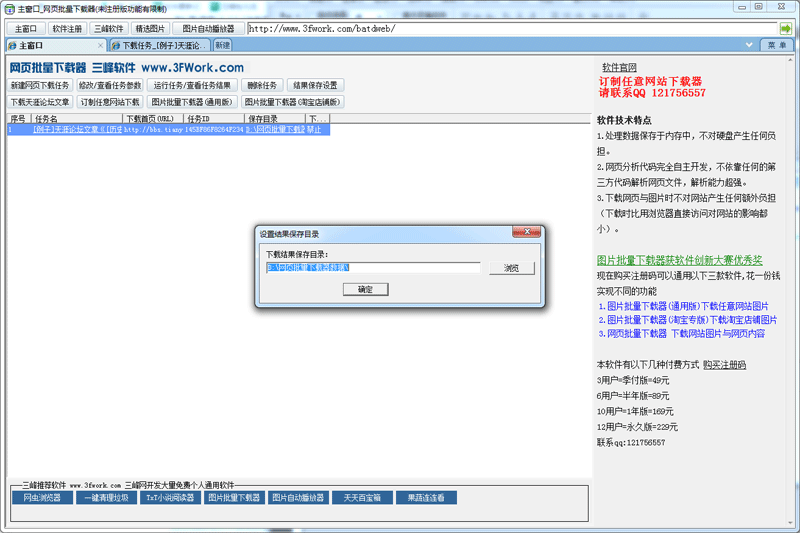
Task: Click 修改/查看任务参数 button
Action: [x=110, y=85]
